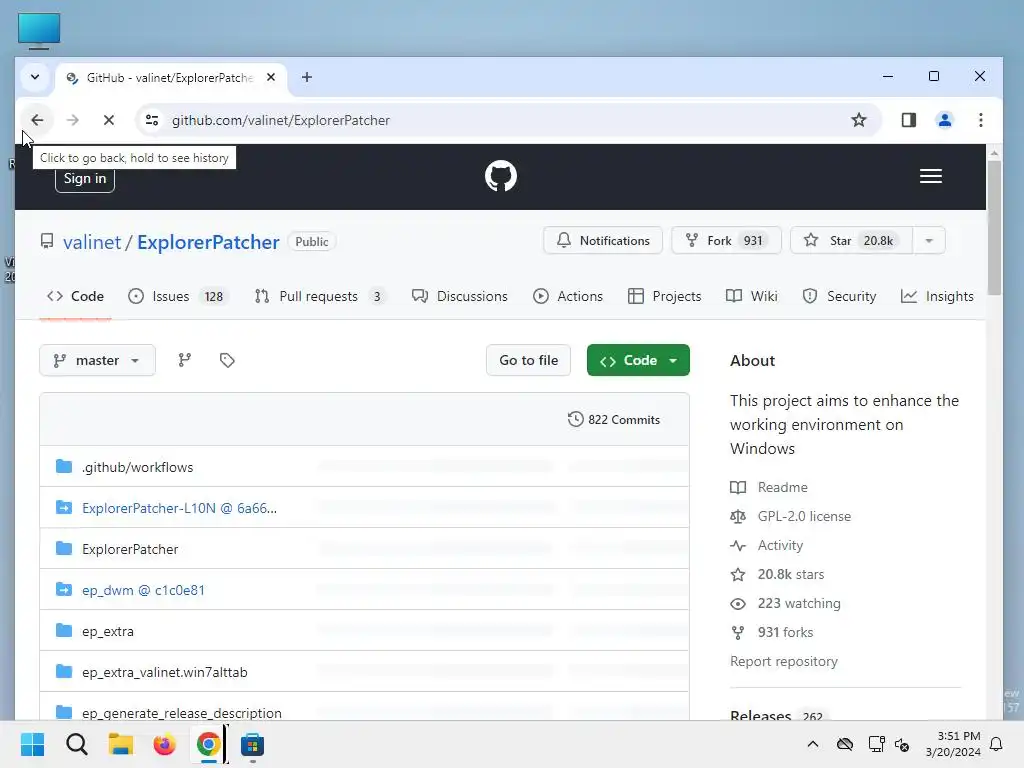Launch File Explorer from taskbar
1024x768 pixels.
coord(121,744)
